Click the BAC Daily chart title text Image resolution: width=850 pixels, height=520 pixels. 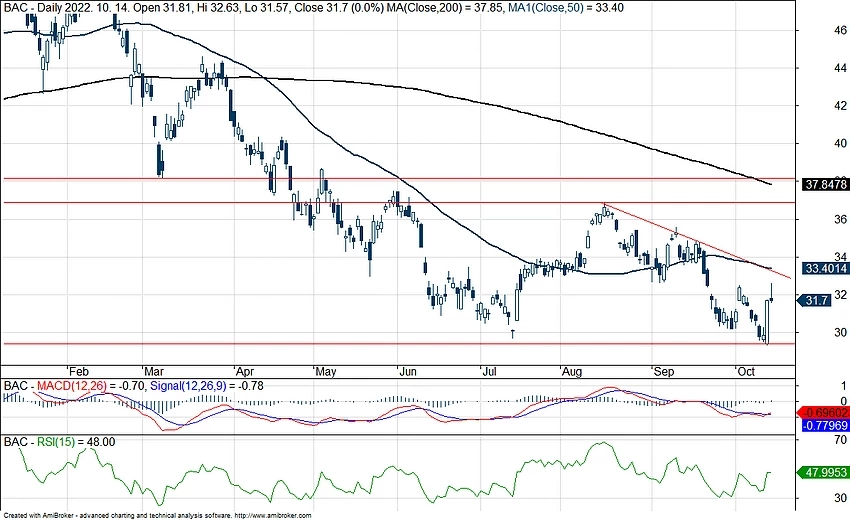194,8
